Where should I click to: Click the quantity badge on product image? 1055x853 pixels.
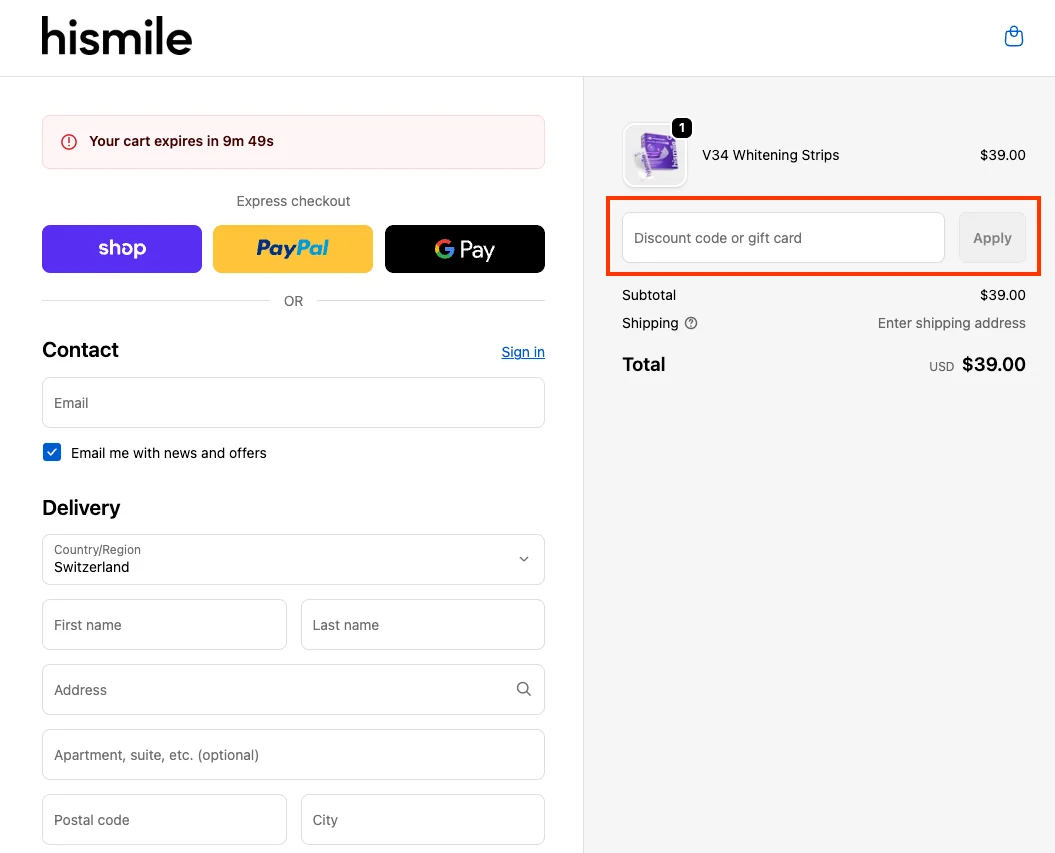pos(681,128)
